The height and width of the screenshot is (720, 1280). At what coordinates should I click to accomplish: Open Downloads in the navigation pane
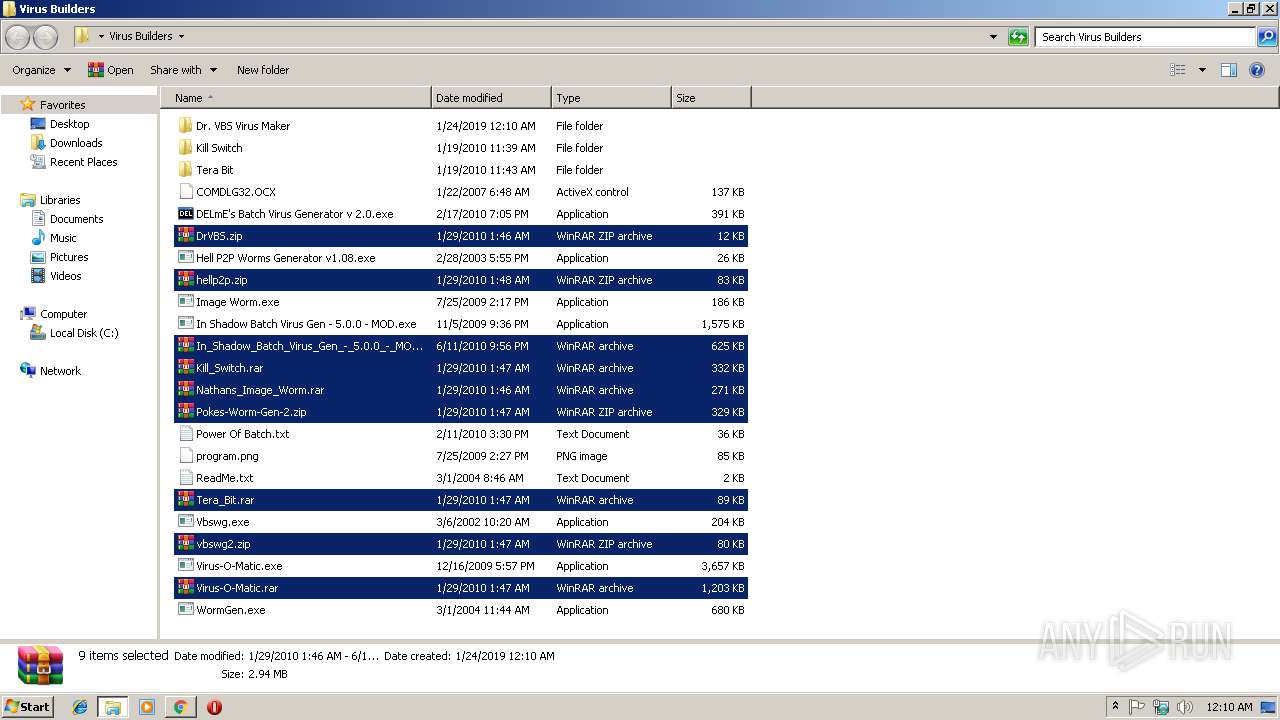76,143
